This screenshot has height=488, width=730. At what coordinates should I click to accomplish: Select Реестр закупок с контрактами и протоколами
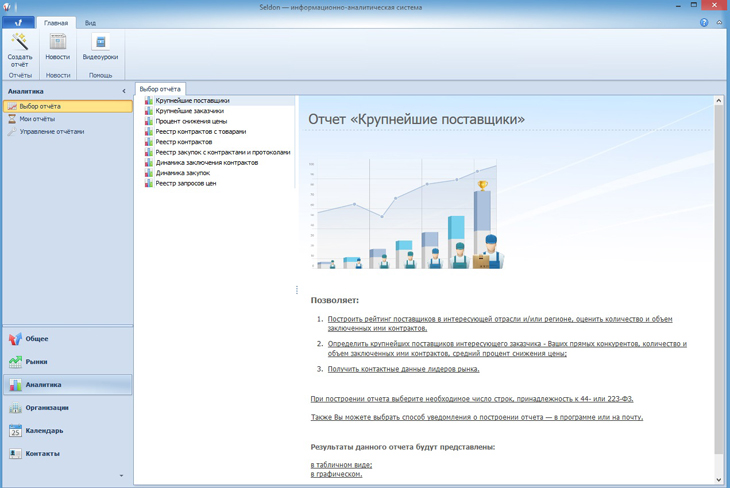click(x=223, y=152)
